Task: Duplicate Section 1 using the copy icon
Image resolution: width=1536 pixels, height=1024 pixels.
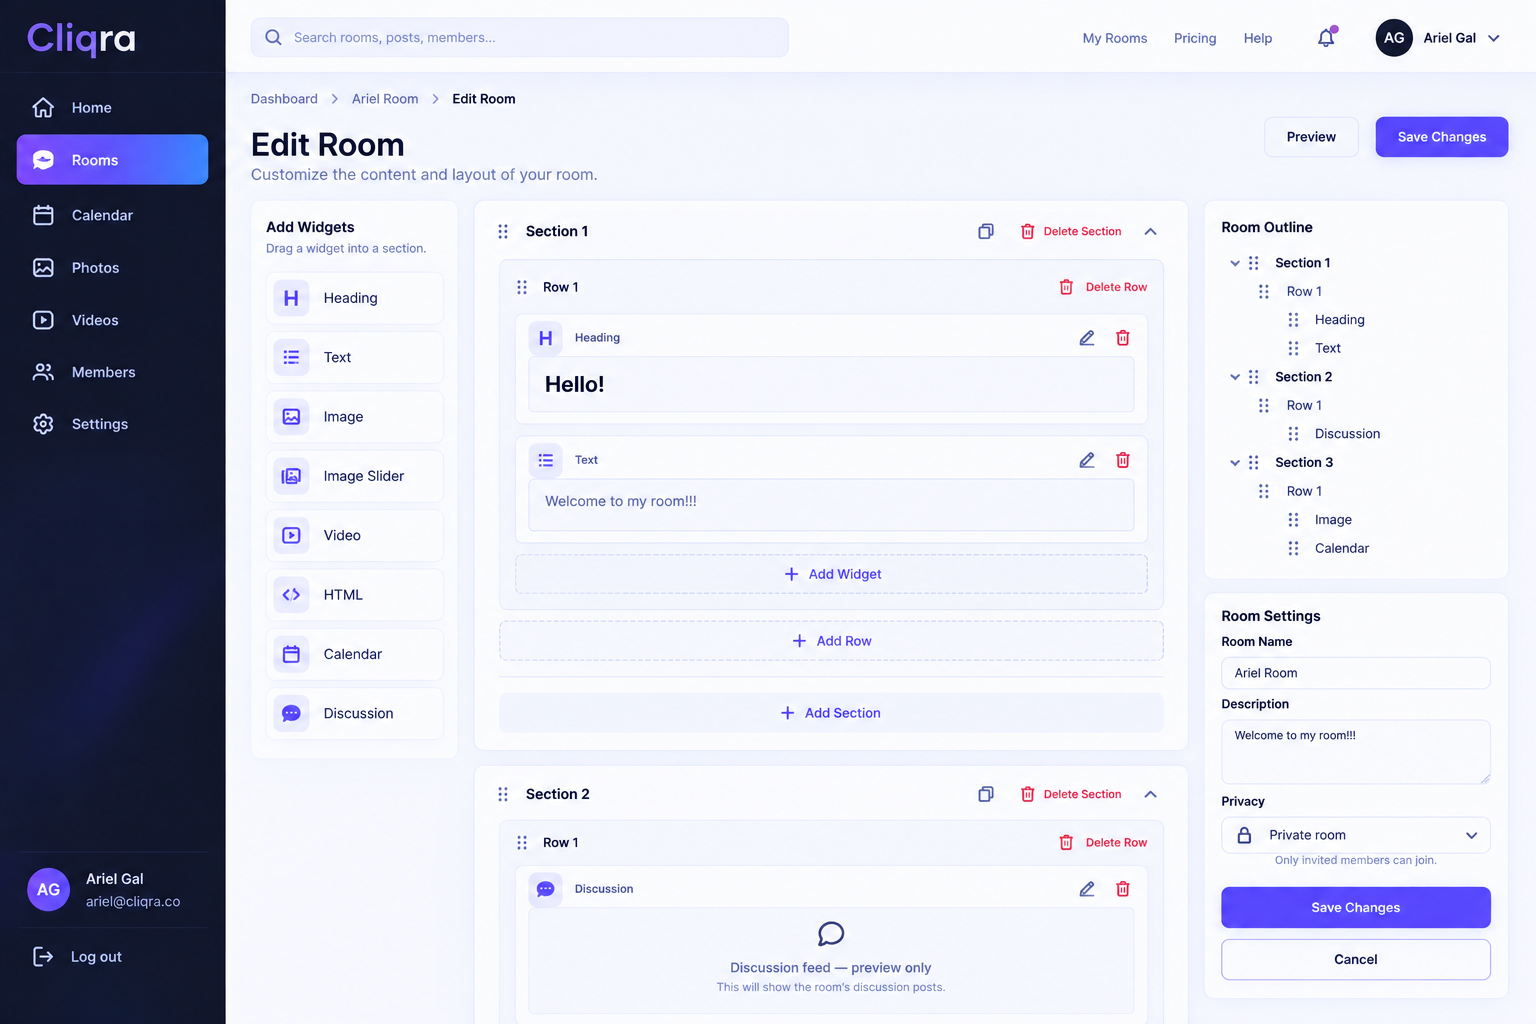Action: click(986, 231)
